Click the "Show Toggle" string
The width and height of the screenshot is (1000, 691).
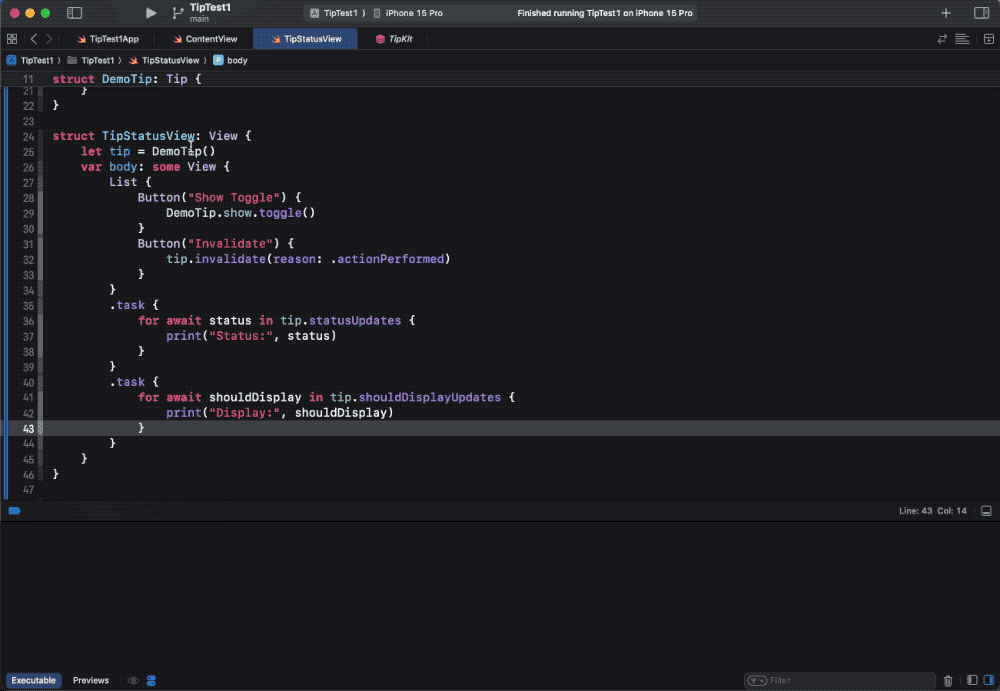[x=234, y=198]
